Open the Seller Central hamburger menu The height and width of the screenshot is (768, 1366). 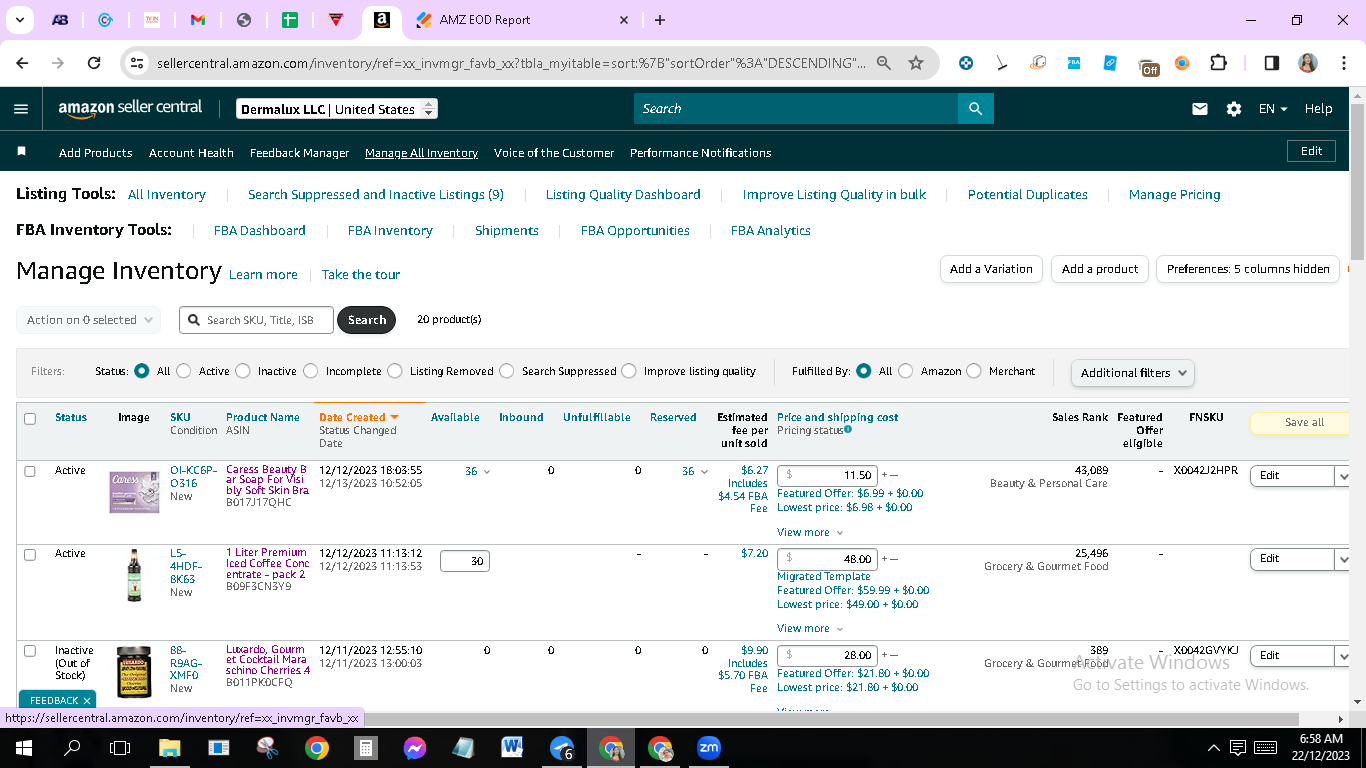(x=21, y=109)
